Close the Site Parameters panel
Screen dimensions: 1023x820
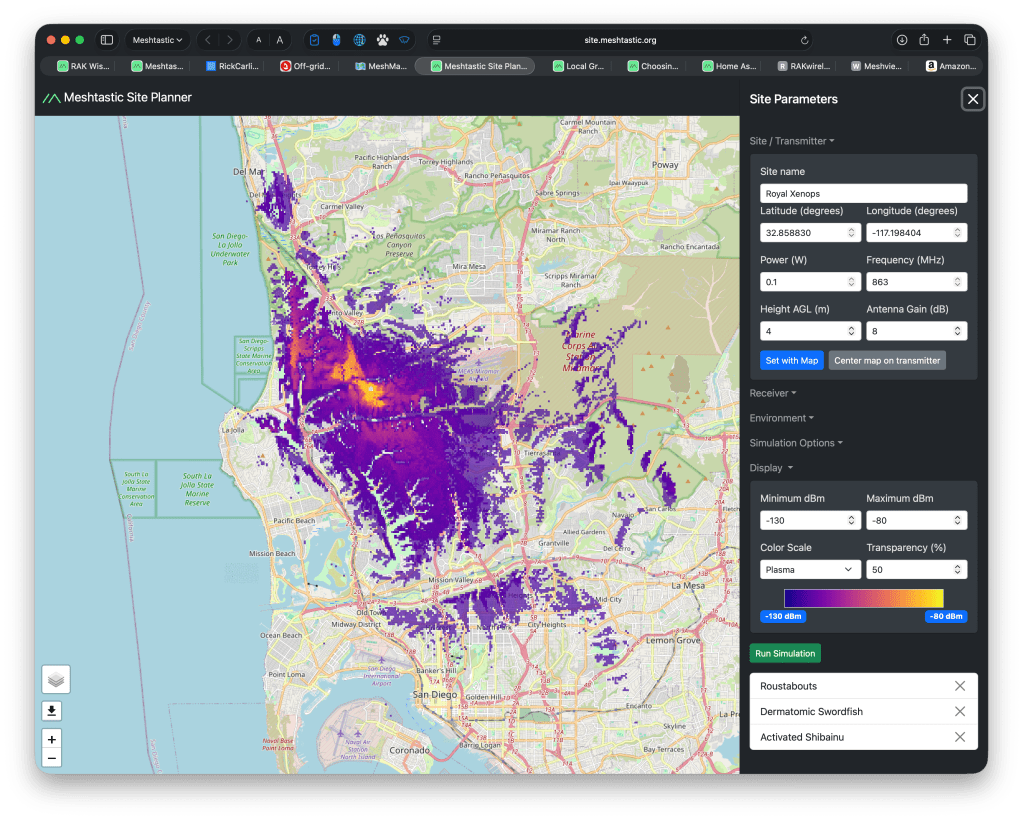point(972,98)
